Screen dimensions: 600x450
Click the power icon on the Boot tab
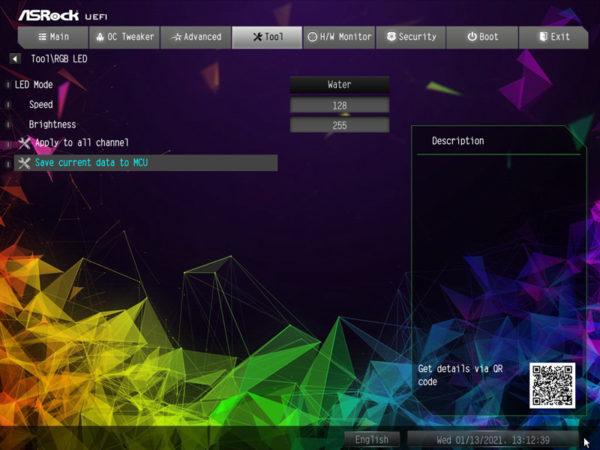tap(471, 37)
